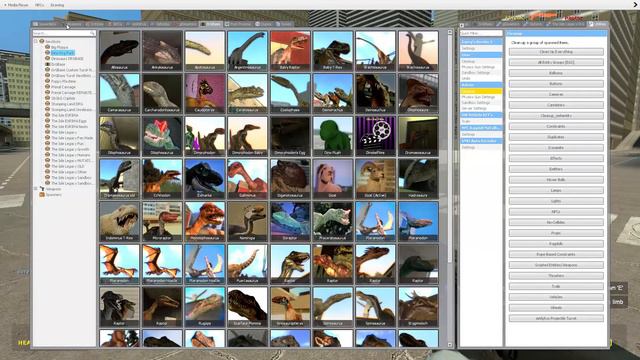This screenshot has height=360, width=640.
Task: Expand the Weapons tree folder
Action: (x=36, y=189)
